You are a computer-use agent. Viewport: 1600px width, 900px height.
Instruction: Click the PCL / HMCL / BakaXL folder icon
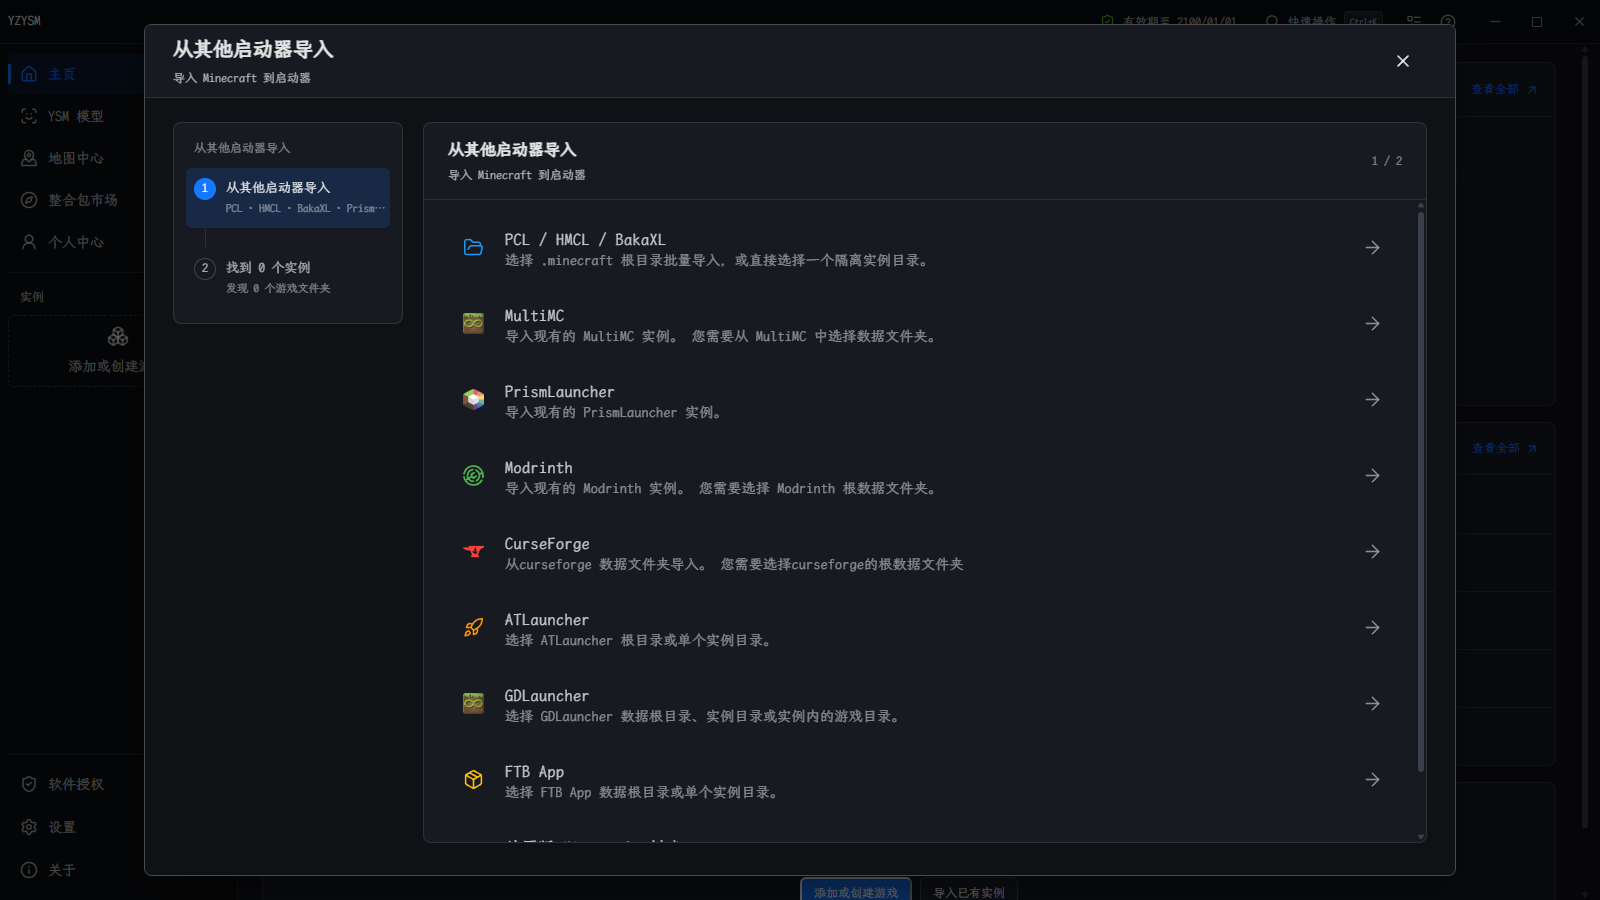[x=473, y=248]
